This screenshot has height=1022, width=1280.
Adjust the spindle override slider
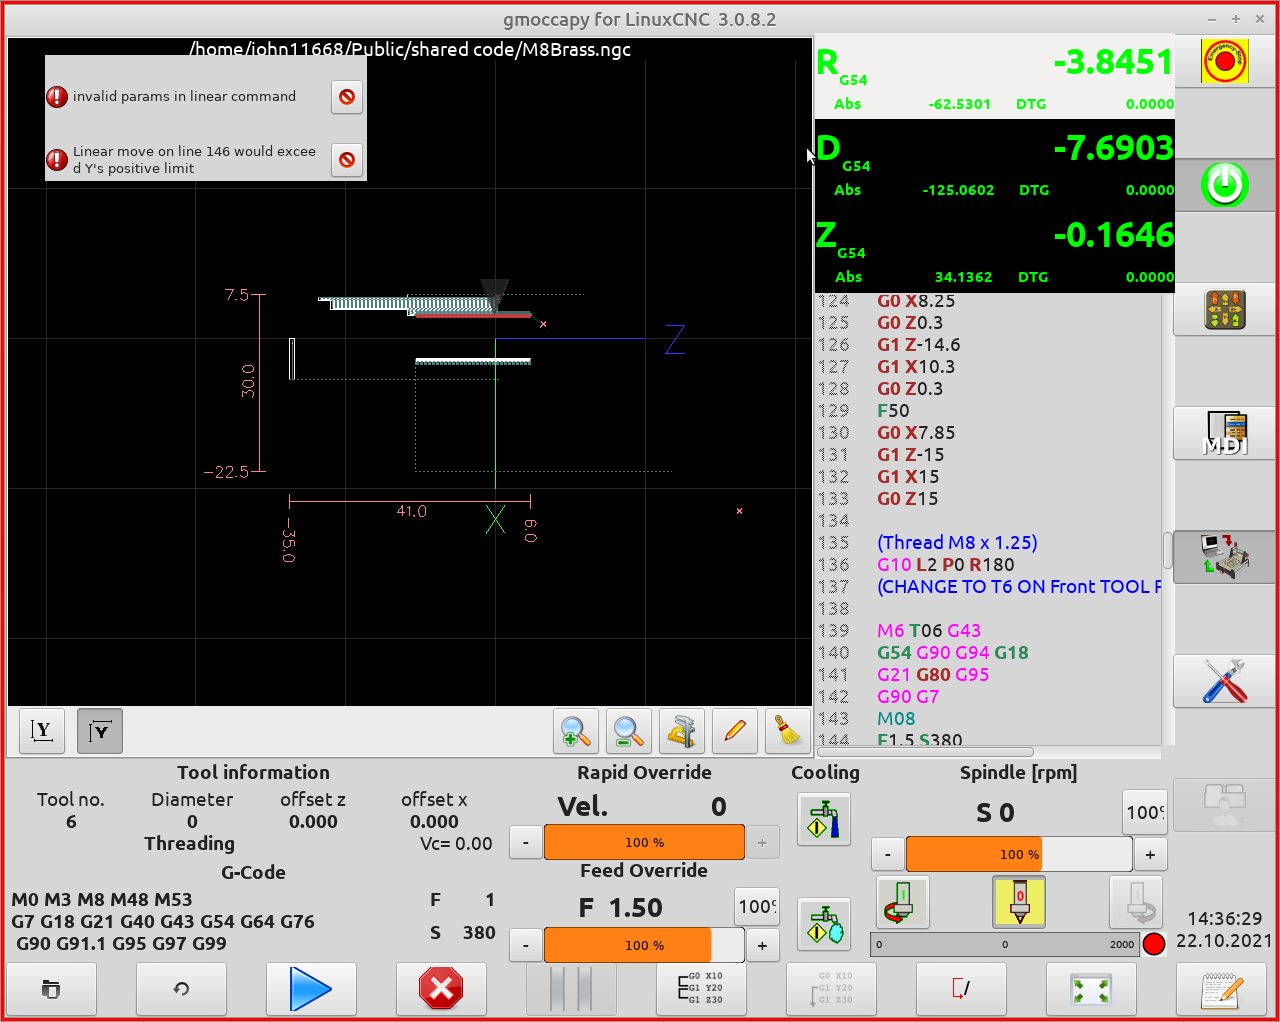[1019, 855]
